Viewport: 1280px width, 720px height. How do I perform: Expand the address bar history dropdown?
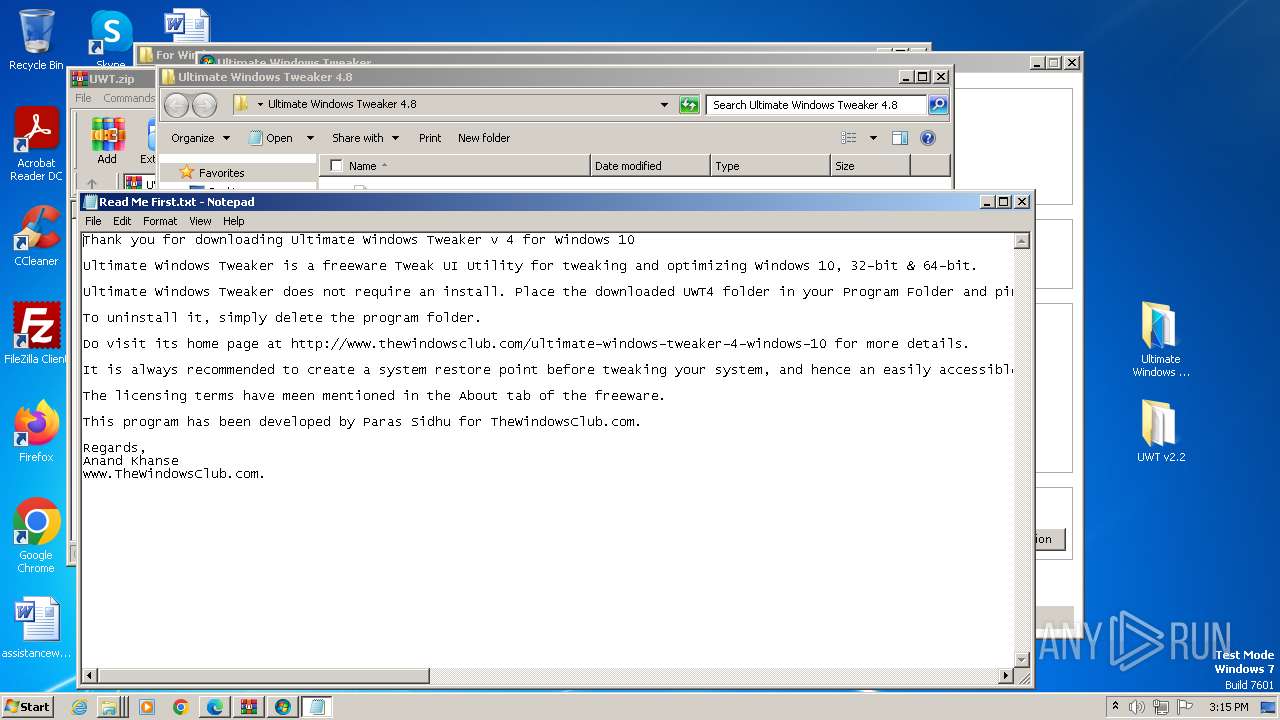tap(664, 104)
